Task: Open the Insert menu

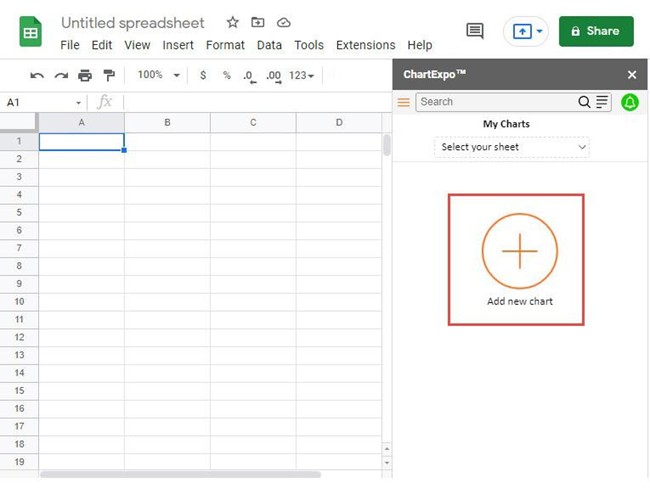Action: point(178,45)
